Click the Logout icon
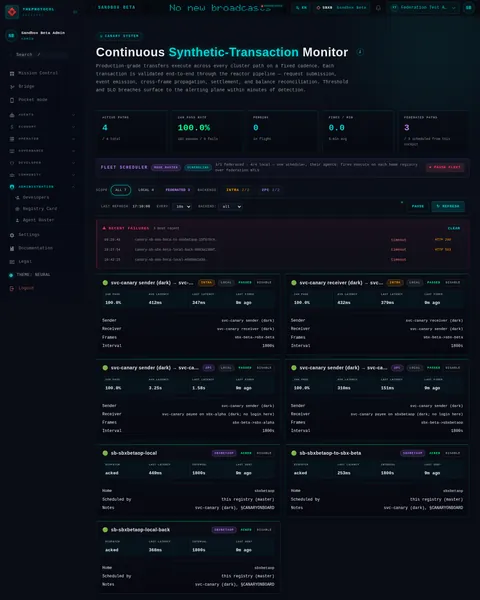 (12, 288)
